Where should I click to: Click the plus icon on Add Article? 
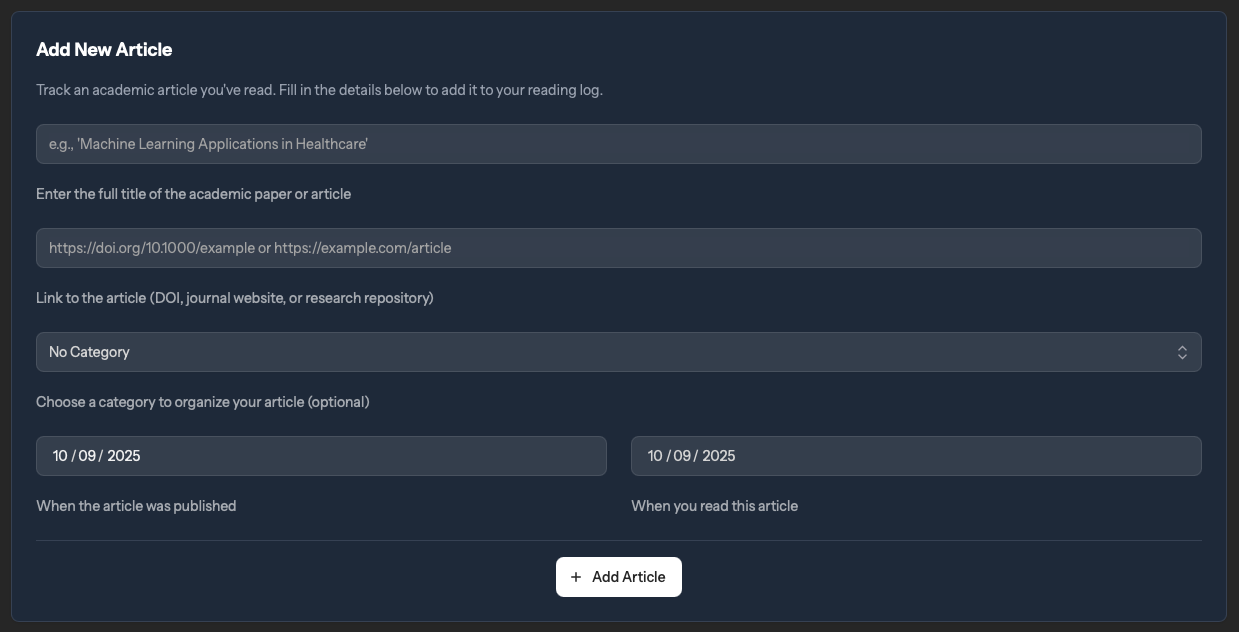tap(575, 576)
